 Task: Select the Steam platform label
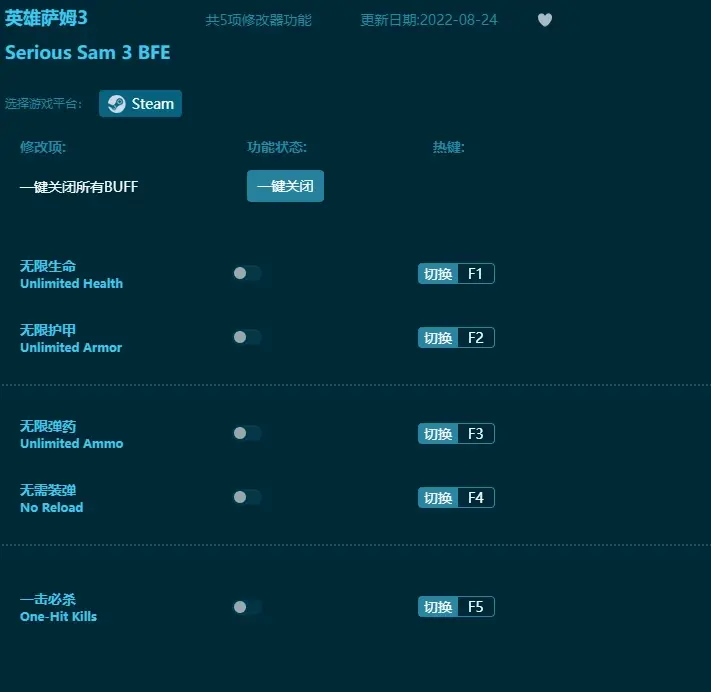coord(152,104)
